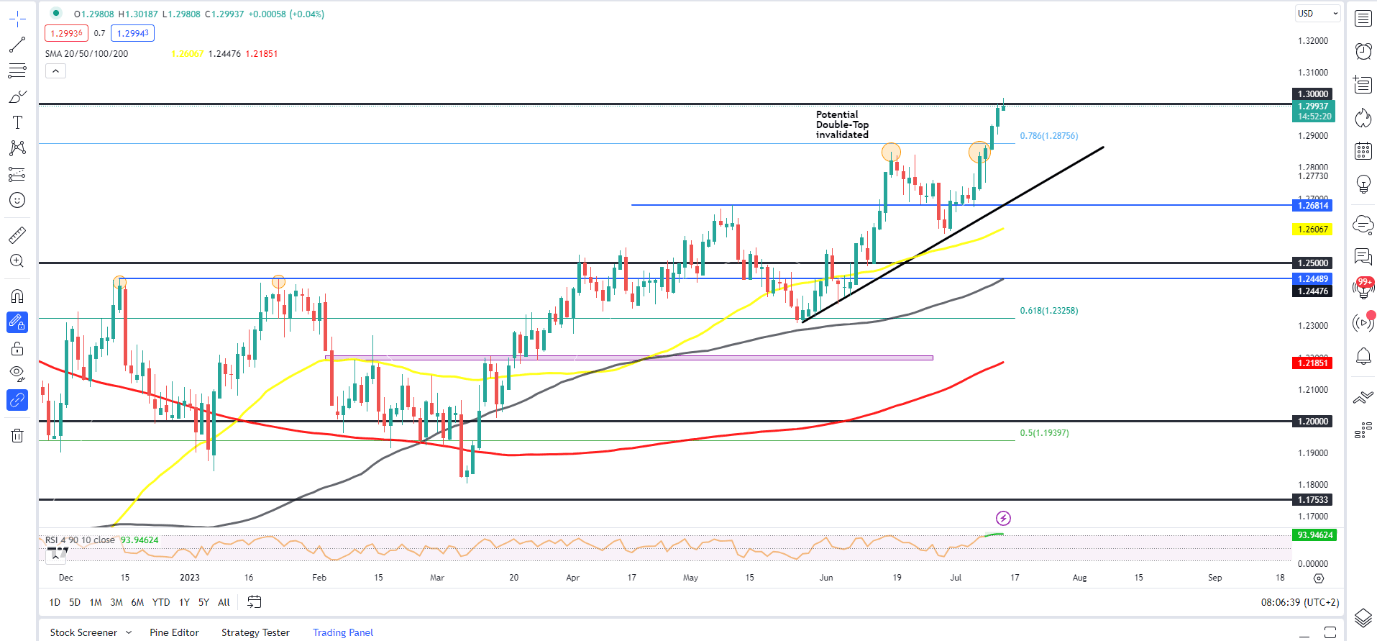1377x641 pixels.
Task: Open the data window panel
Action: coord(1362,85)
